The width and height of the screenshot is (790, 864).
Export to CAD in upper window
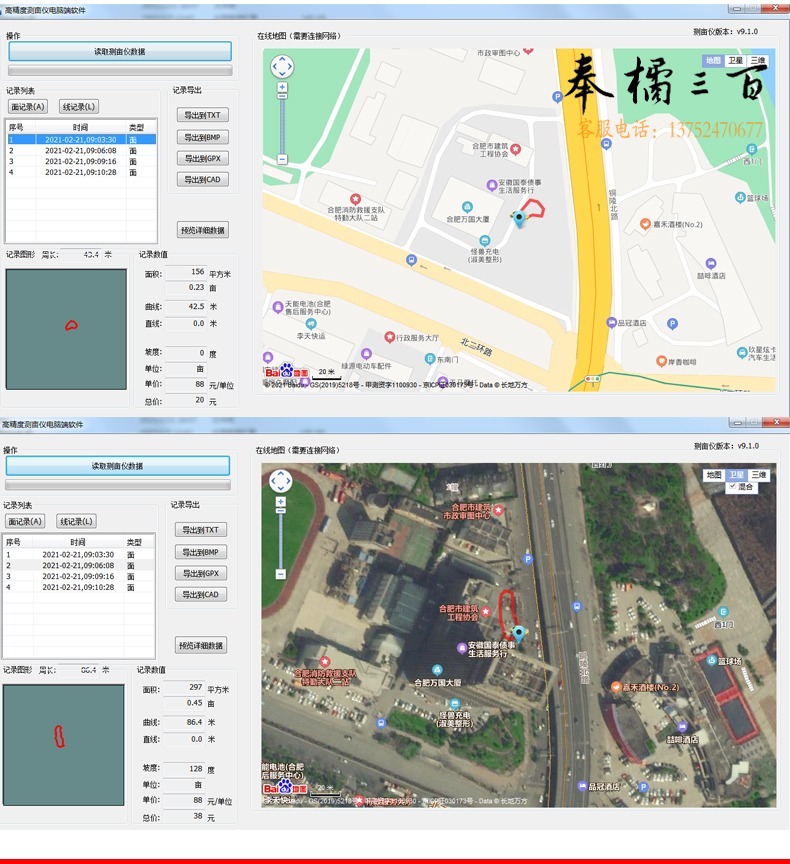click(203, 179)
